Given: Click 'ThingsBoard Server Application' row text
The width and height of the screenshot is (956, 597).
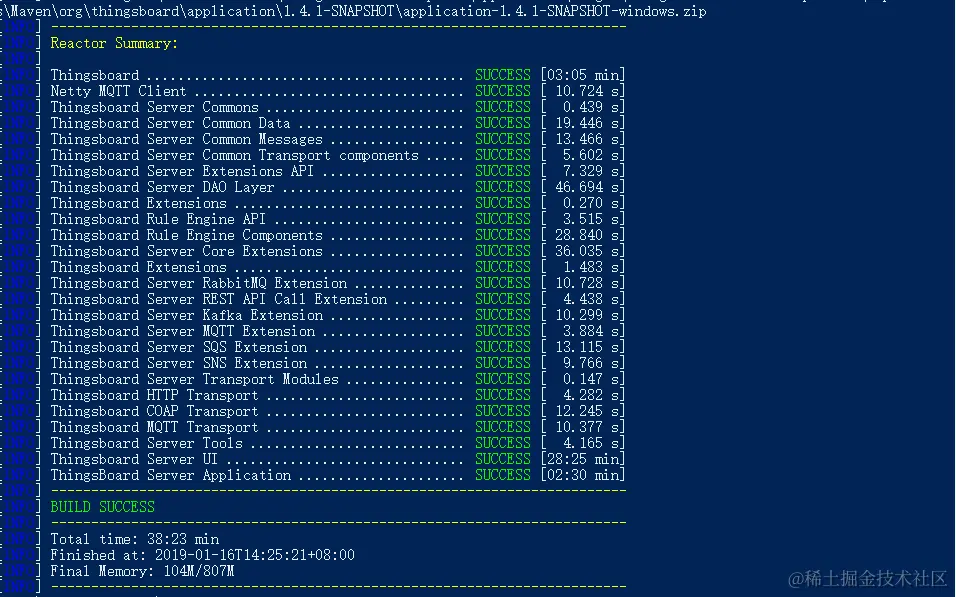Looking at the screenshot, I should pyautogui.click(x=171, y=475).
